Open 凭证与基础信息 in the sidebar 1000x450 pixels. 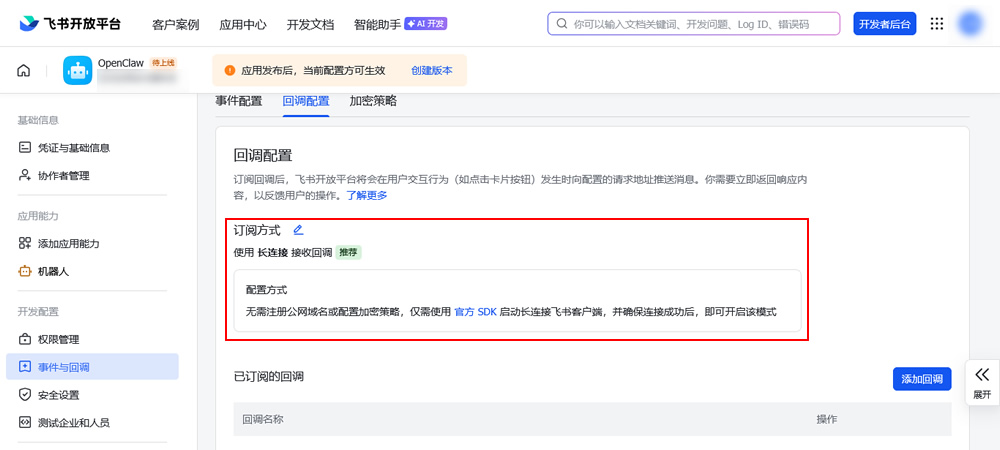73,148
